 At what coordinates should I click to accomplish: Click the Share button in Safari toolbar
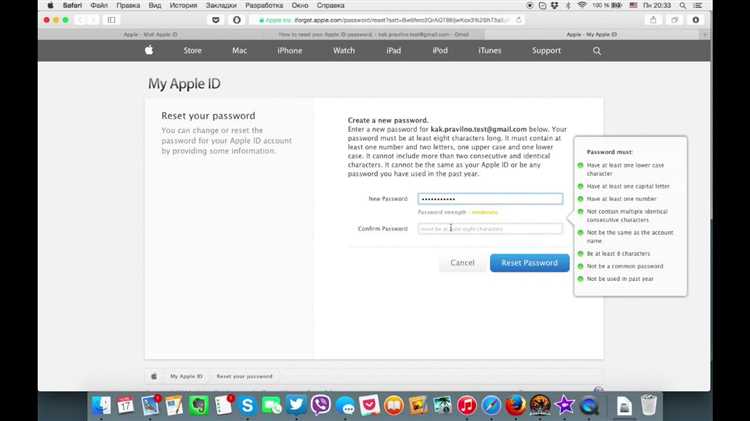click(x=653, y=20)
